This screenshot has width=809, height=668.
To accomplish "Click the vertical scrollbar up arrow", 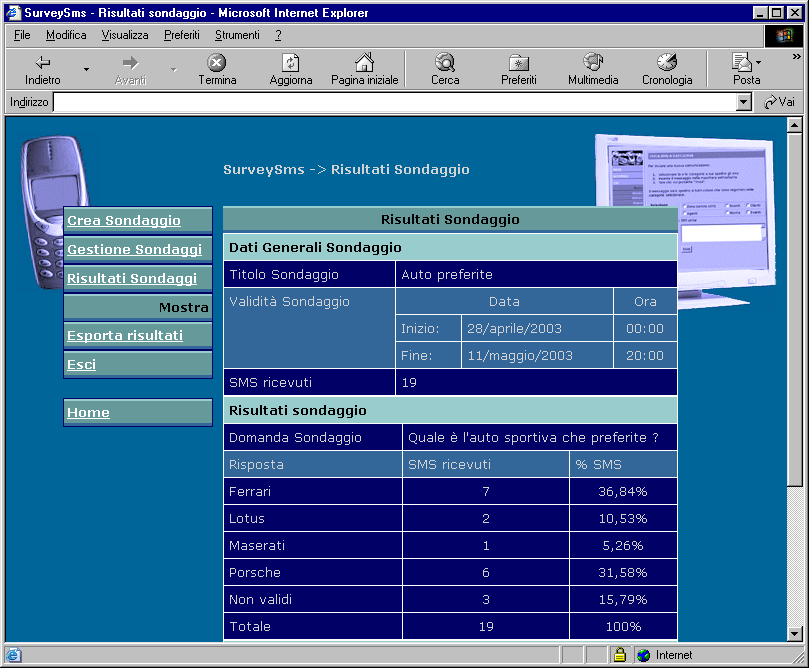I will [795, 125].
